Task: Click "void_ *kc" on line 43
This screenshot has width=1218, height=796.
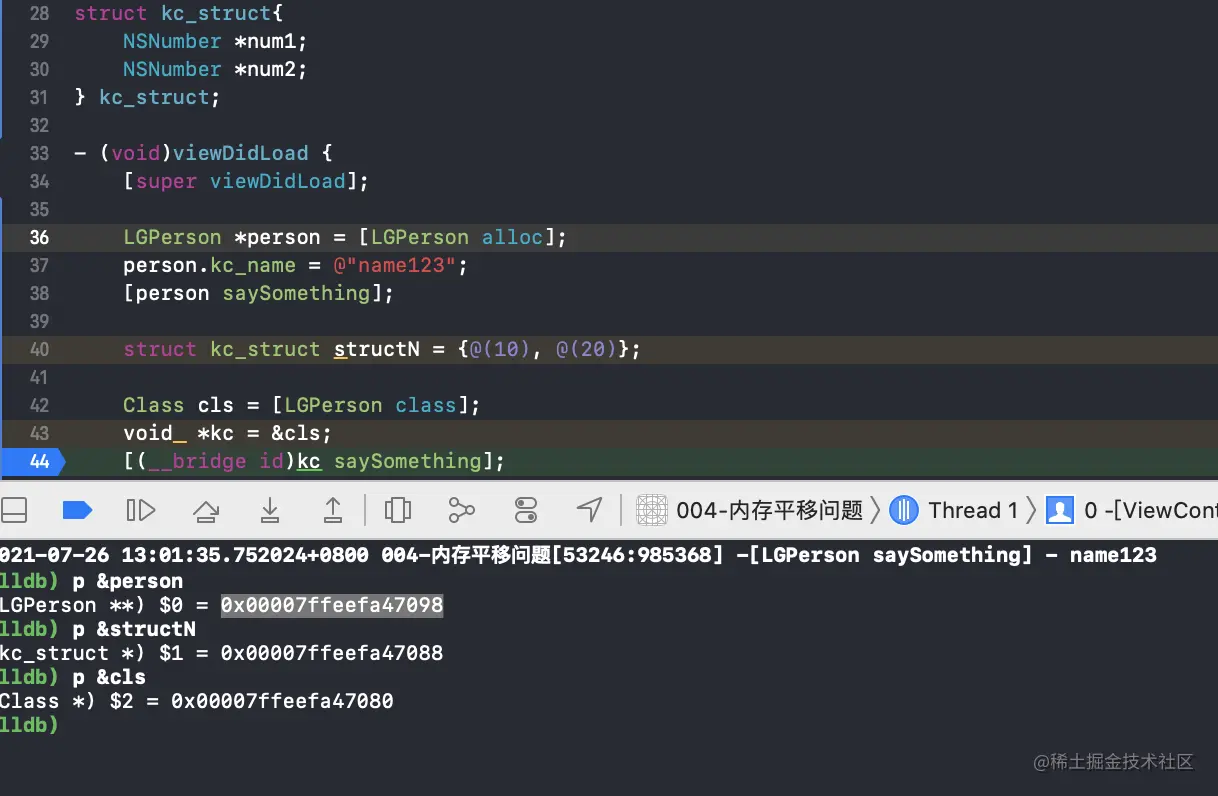Action: click(191, 433)
